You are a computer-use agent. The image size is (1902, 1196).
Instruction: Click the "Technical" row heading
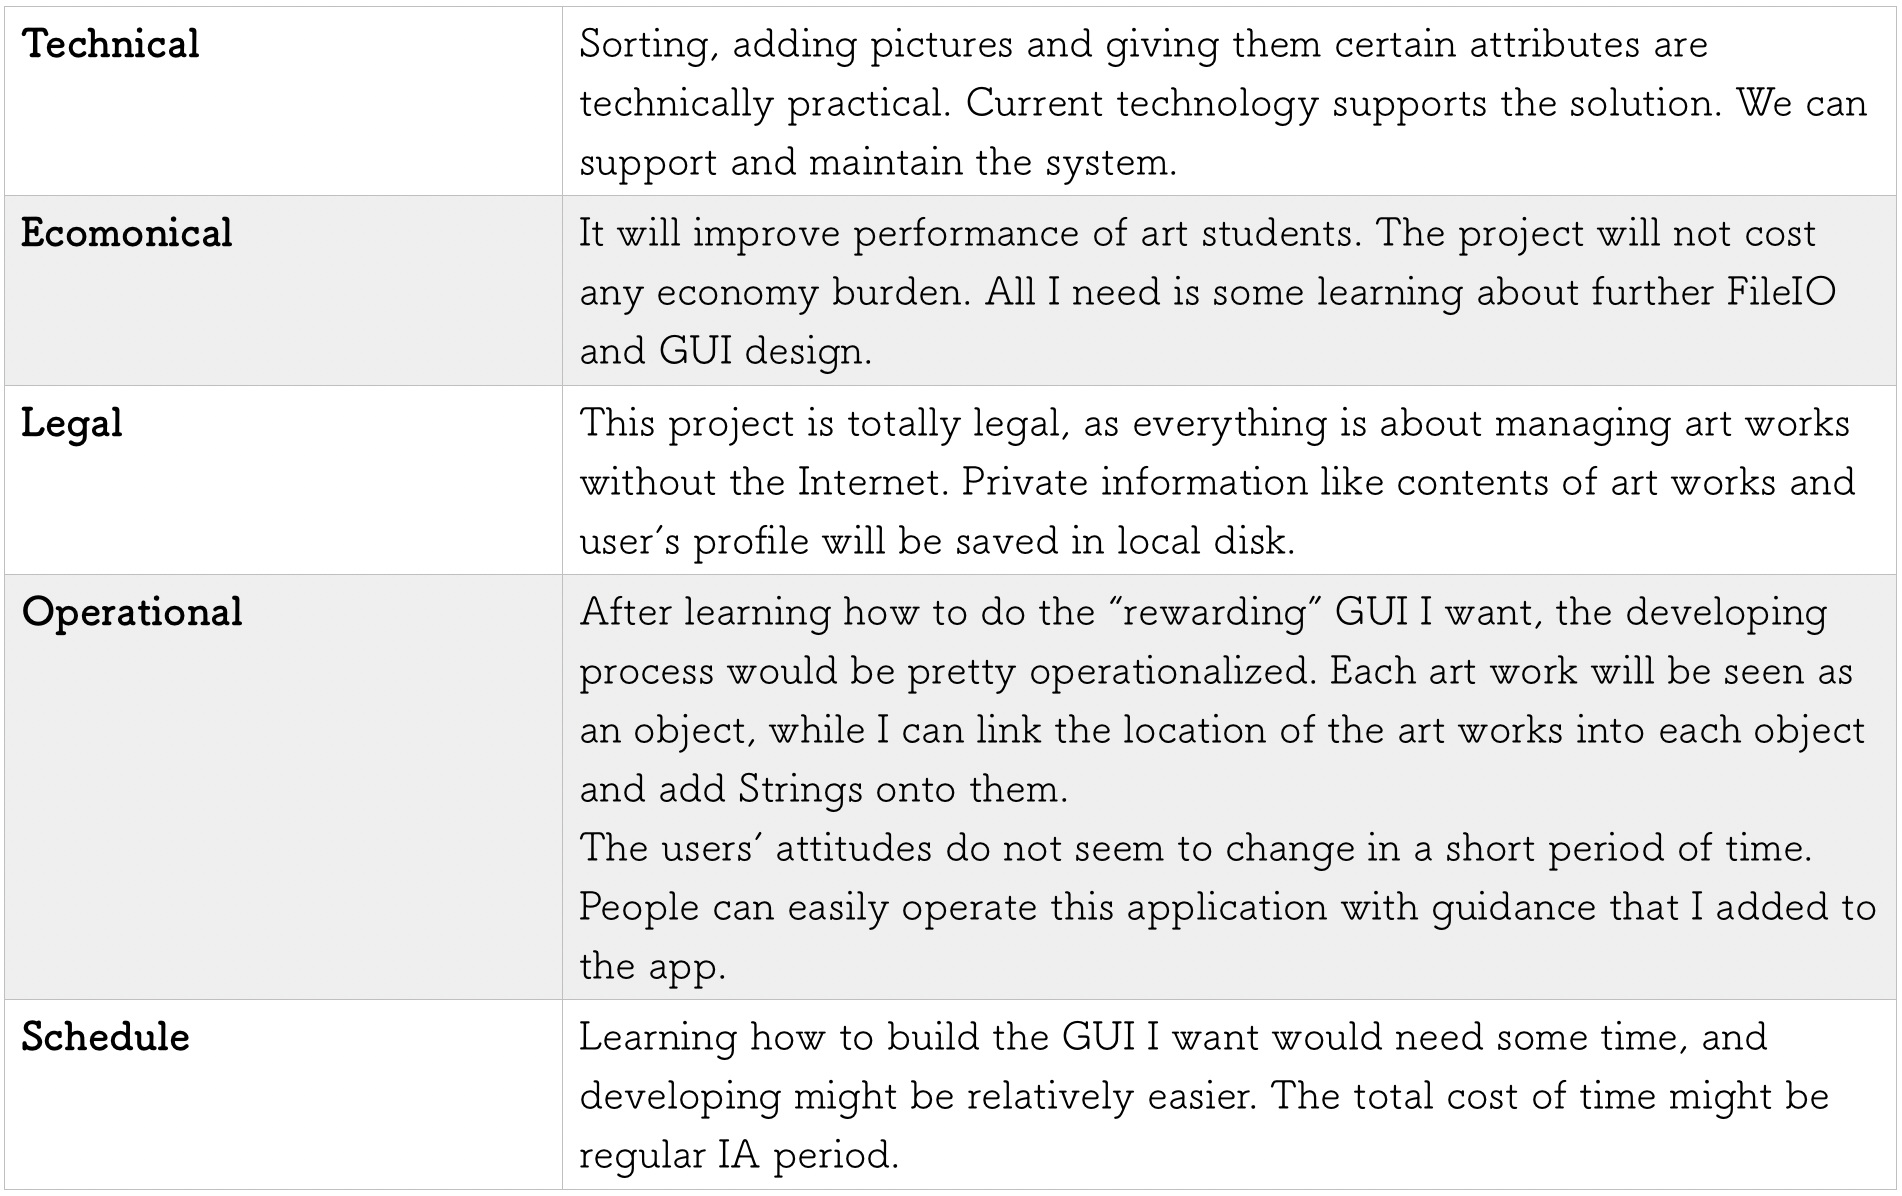(x=111, y=45)
